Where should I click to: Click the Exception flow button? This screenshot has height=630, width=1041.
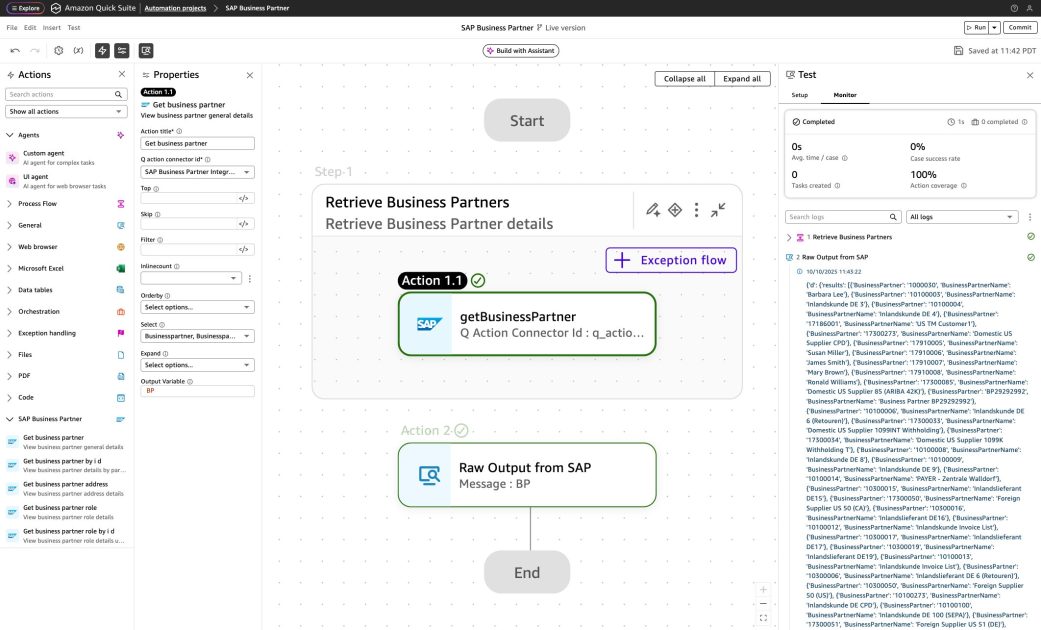coord(670,259)
